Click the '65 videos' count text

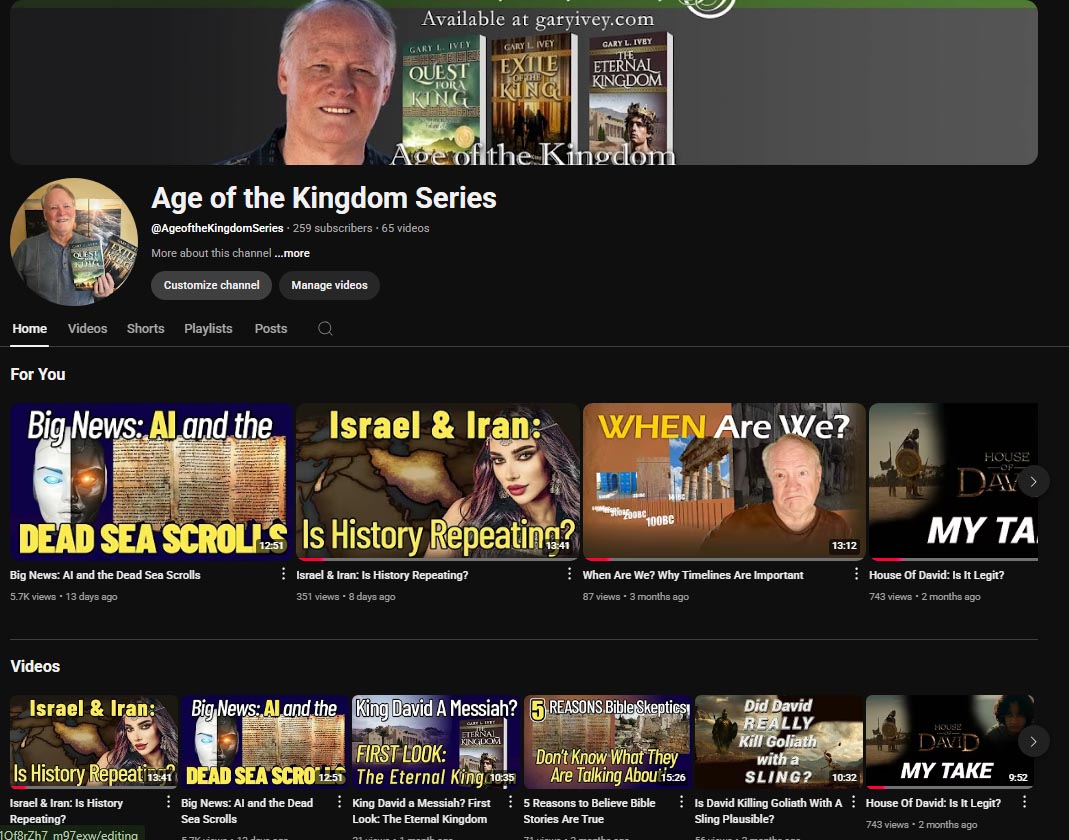click(406, 228)
